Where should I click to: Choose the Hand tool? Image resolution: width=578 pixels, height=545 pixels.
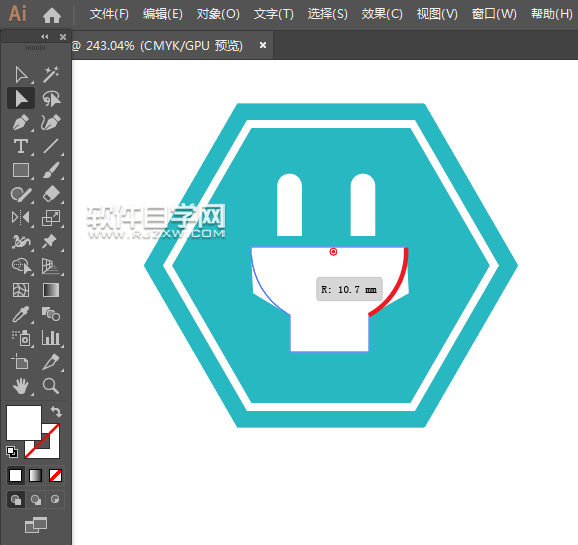21,386
